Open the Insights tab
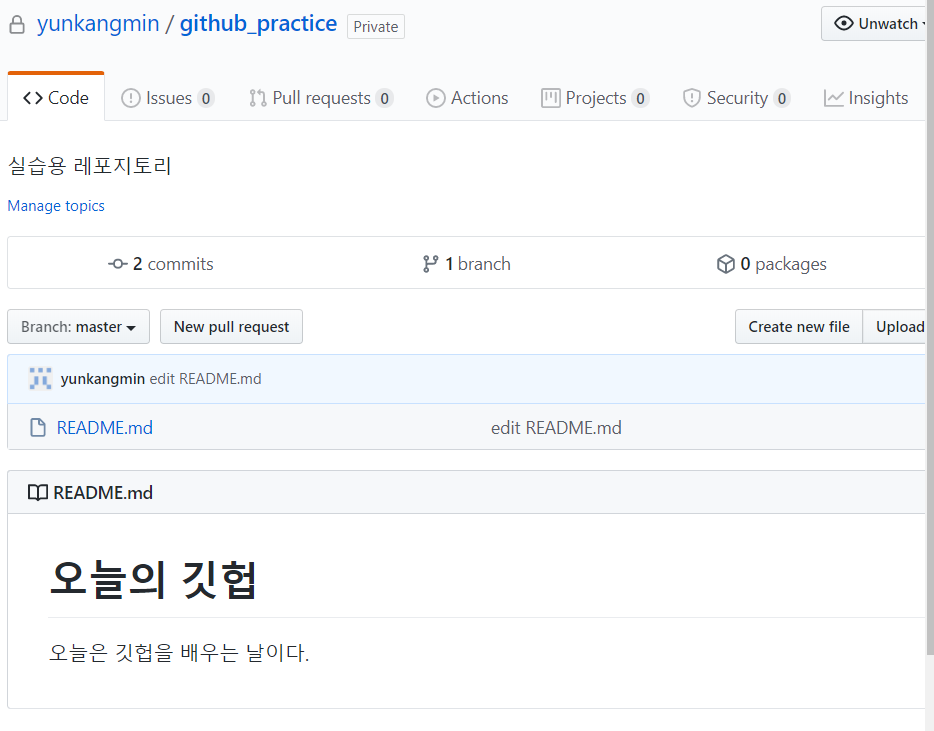Image resolution: width=934 pixels, height=731 pixels. pyautogui.click(x=866, y=98)
